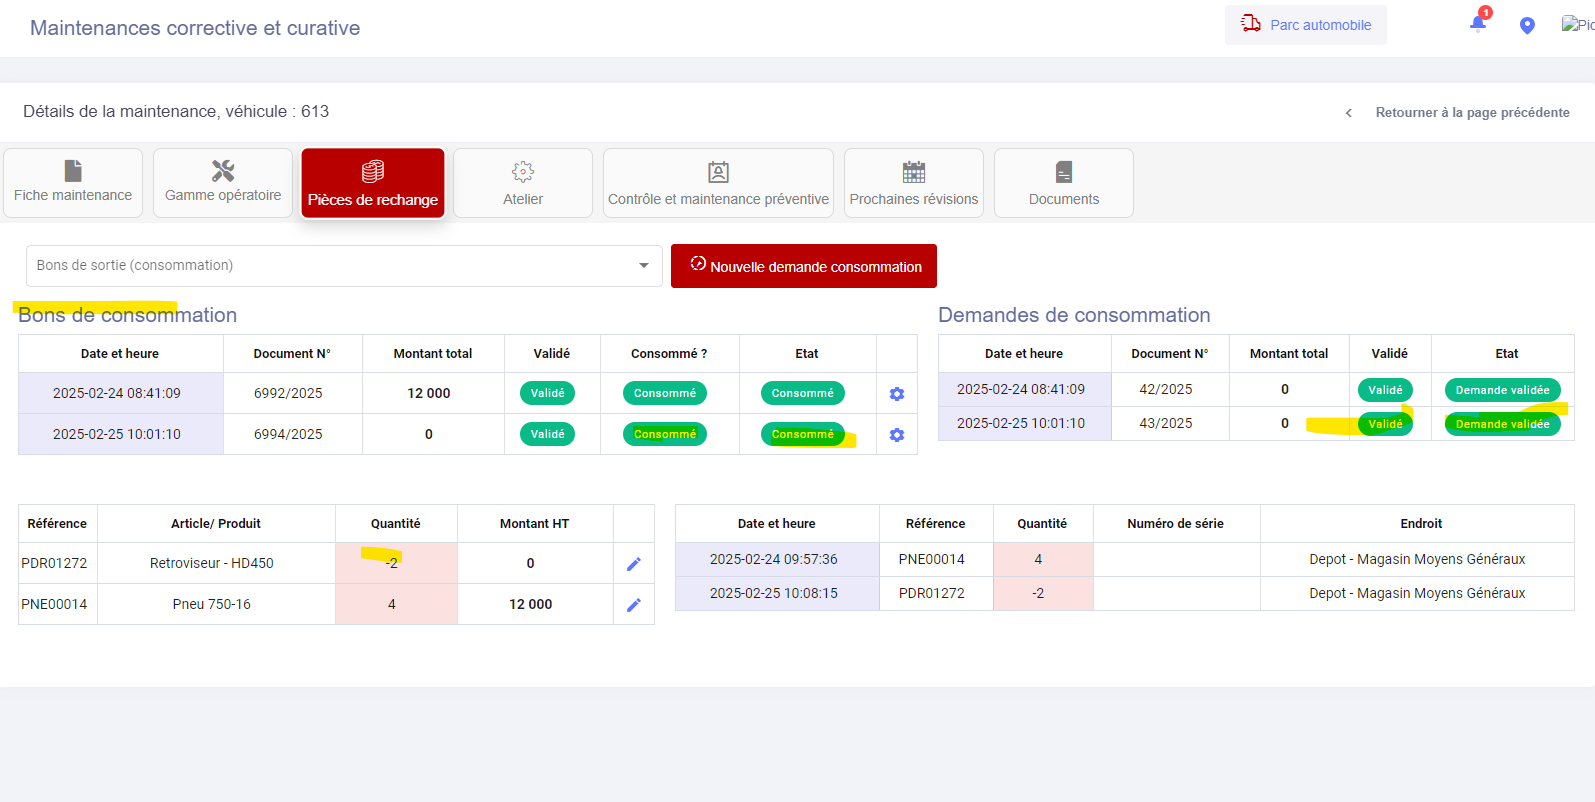1595x802 pixels.
Task: Click the notification bell icon
Action: [1478, 25]
